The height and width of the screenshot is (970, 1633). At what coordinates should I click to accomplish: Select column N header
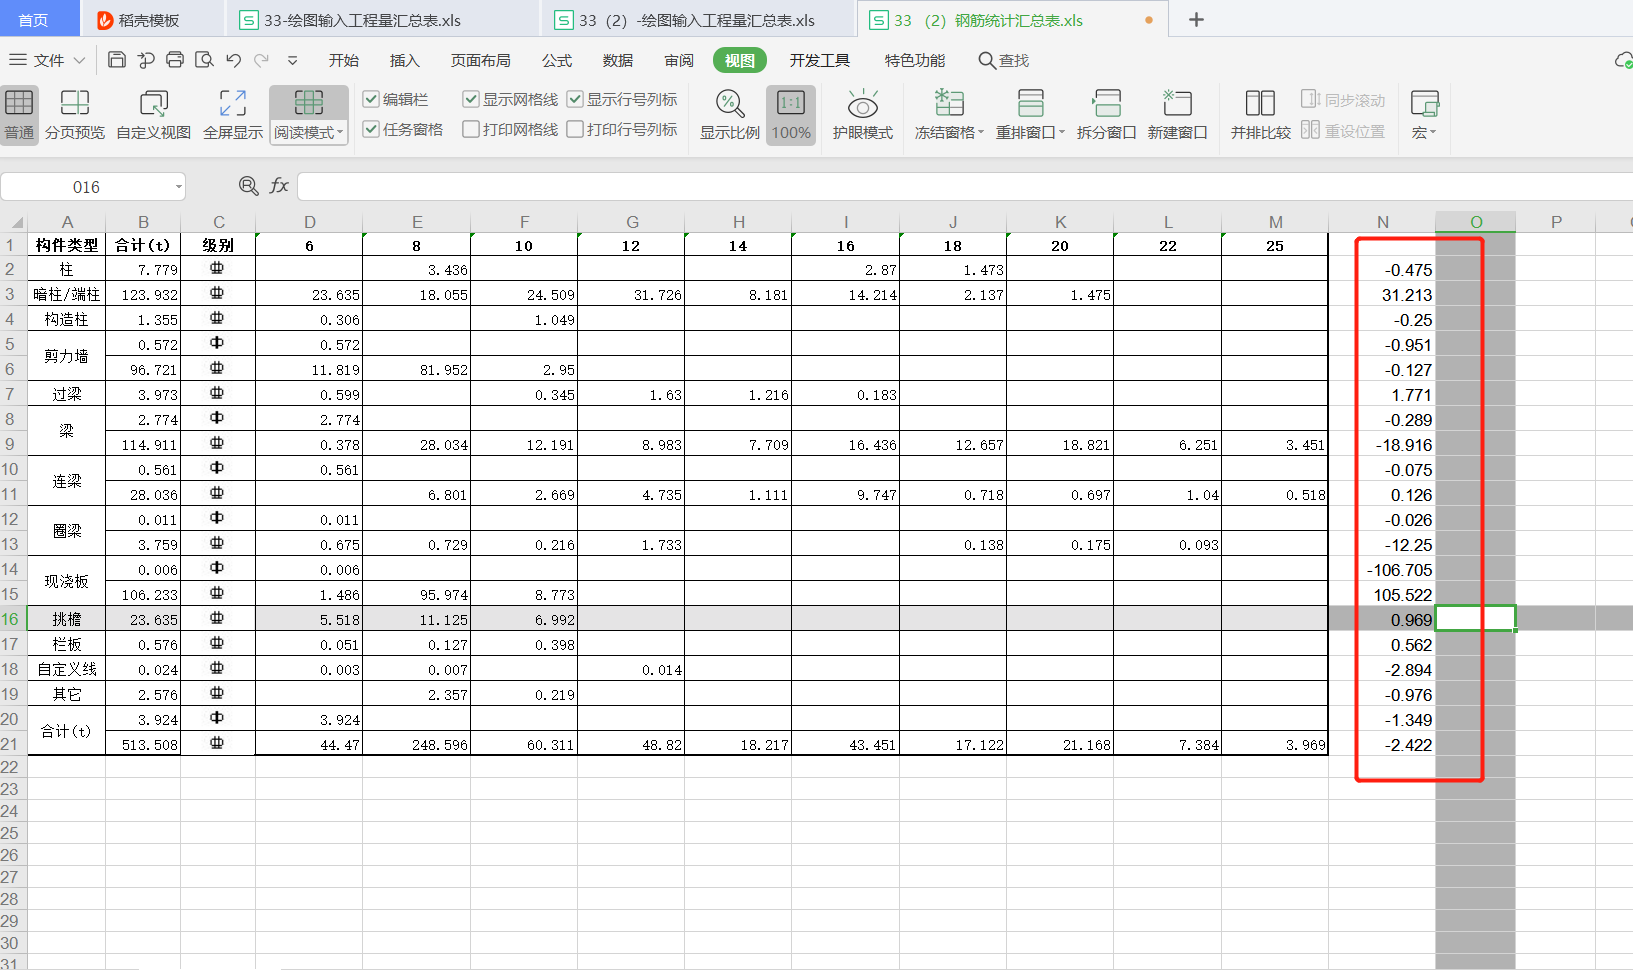click(x=1382, y=222)
